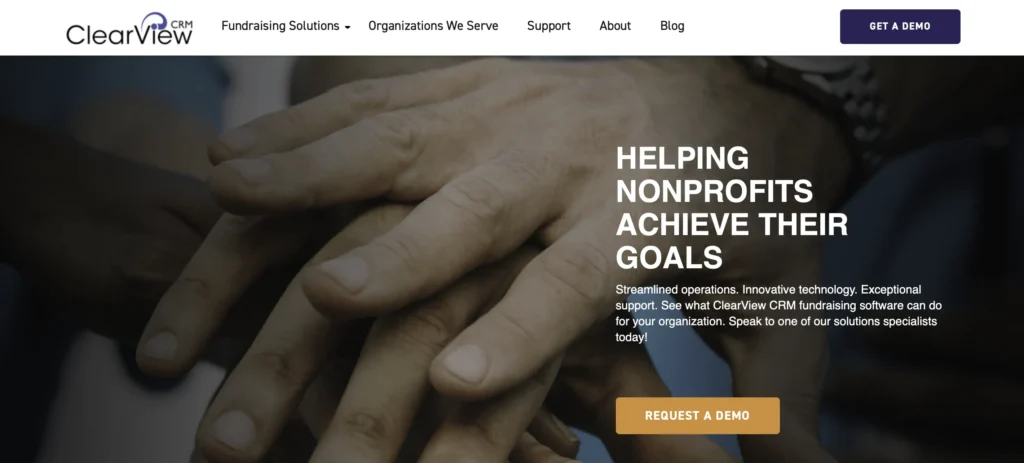Click the purple GET A DEMO button
The height and width of the screenshot is (463, 1024).
click(900, 27)
